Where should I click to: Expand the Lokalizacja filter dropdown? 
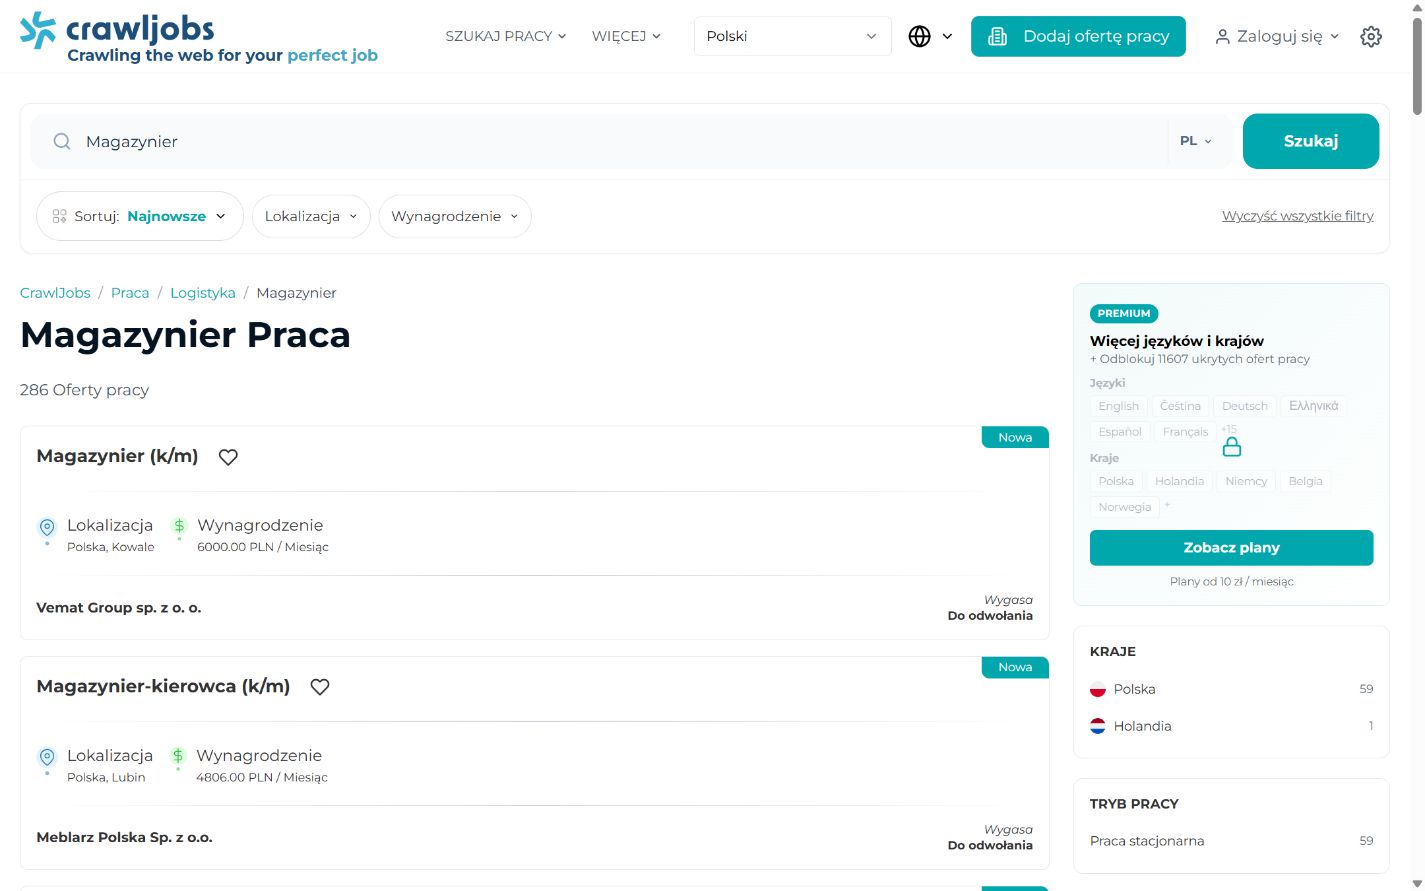(311, 216)
